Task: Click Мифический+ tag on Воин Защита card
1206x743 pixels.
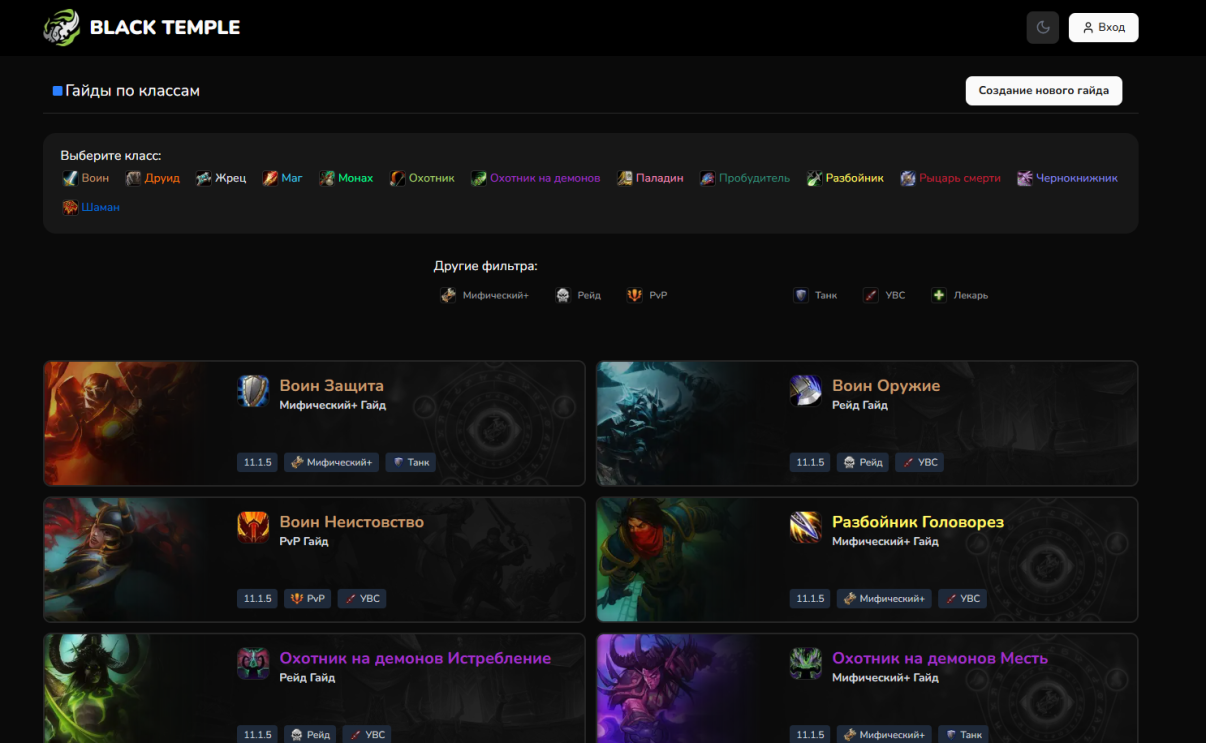Action: (331, 462)
